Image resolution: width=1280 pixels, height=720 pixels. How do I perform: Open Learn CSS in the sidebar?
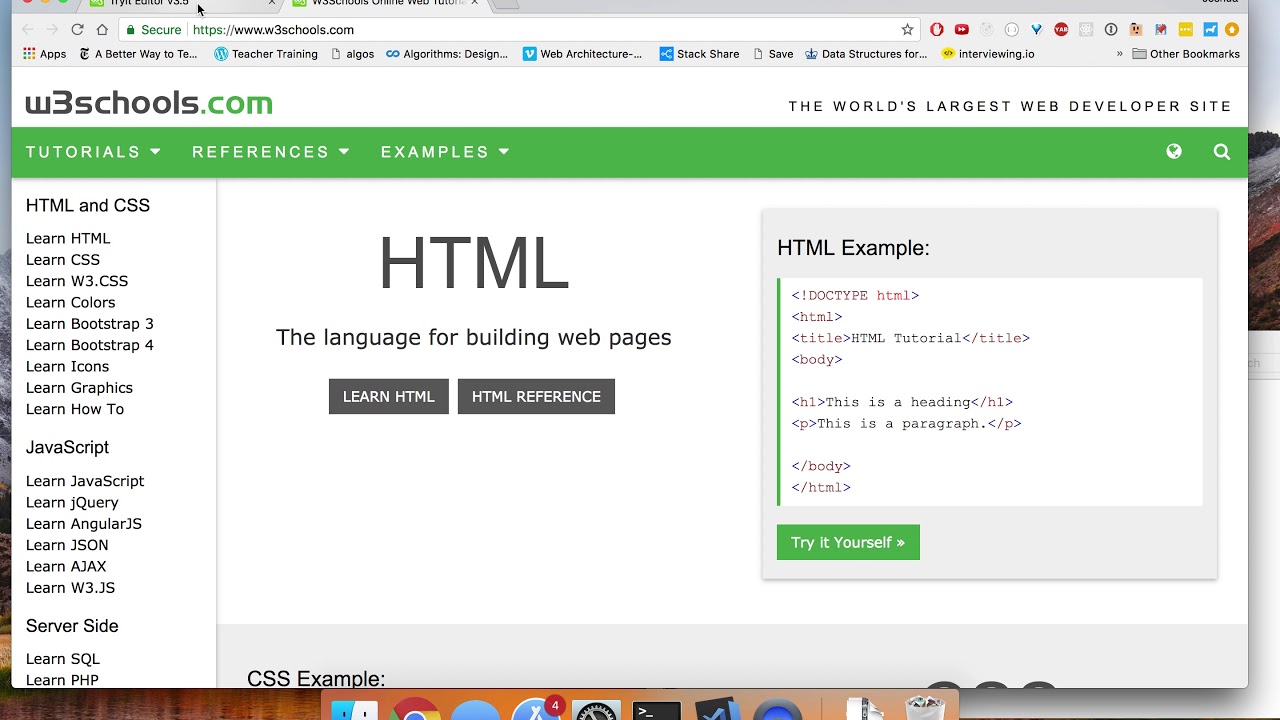(63, 259)
